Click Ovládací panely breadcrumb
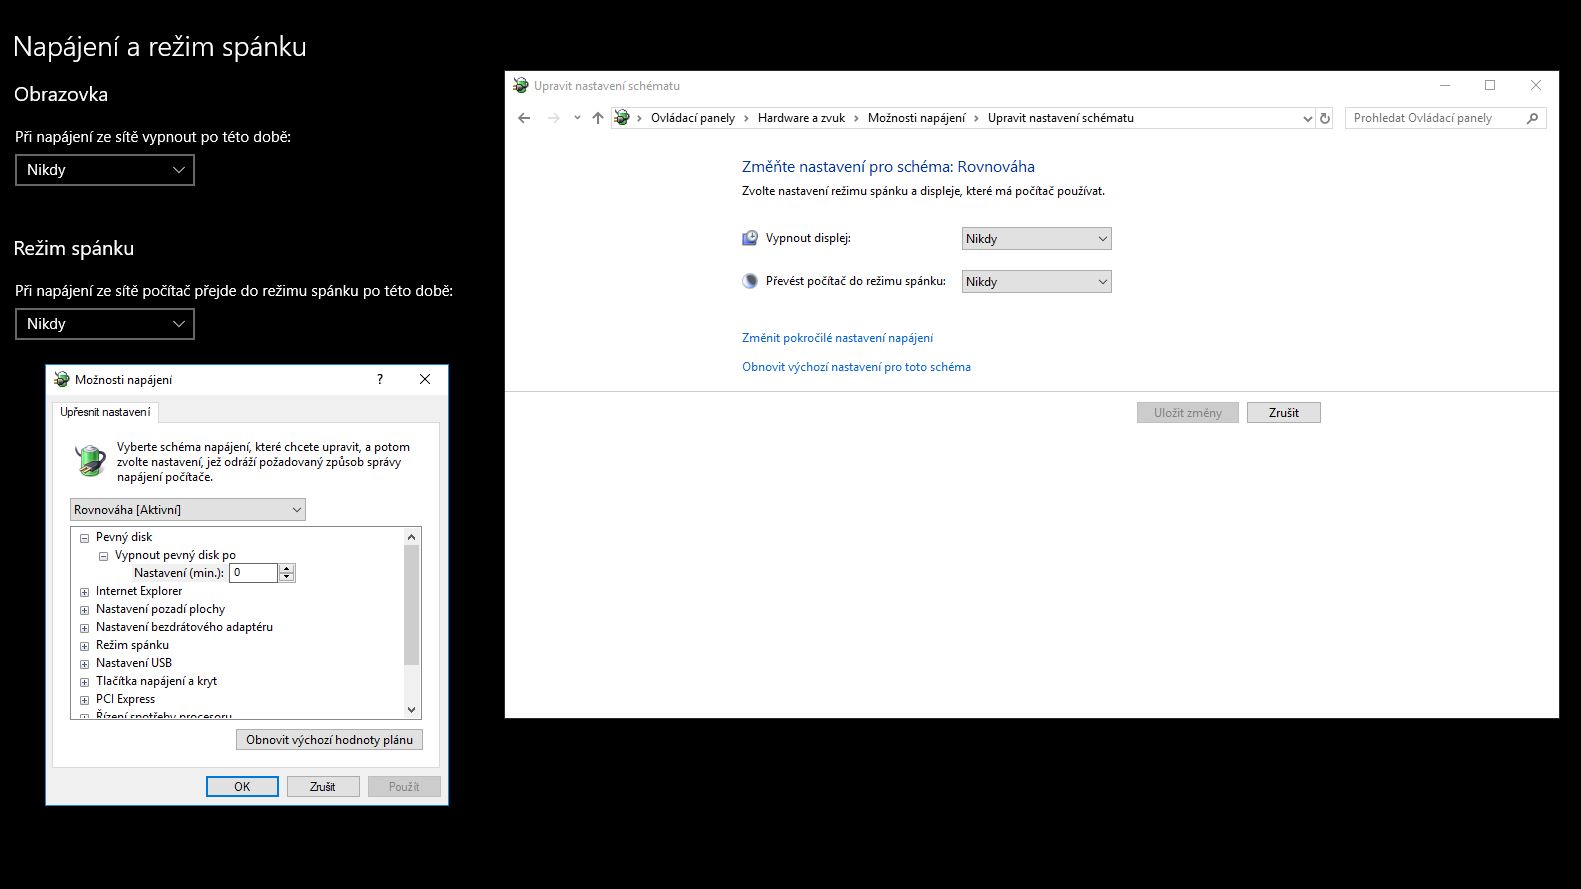Screen dimensions: 1581x889 tap(692, 118)
